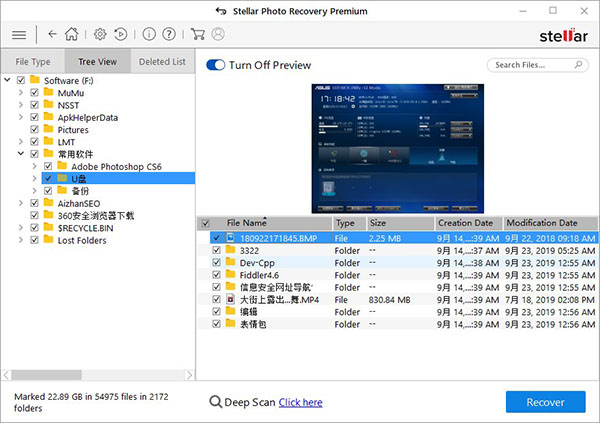The width and height of the screenshot is (600, 423).
Task: Expand the NSST folder in tree
Action: 22,105
